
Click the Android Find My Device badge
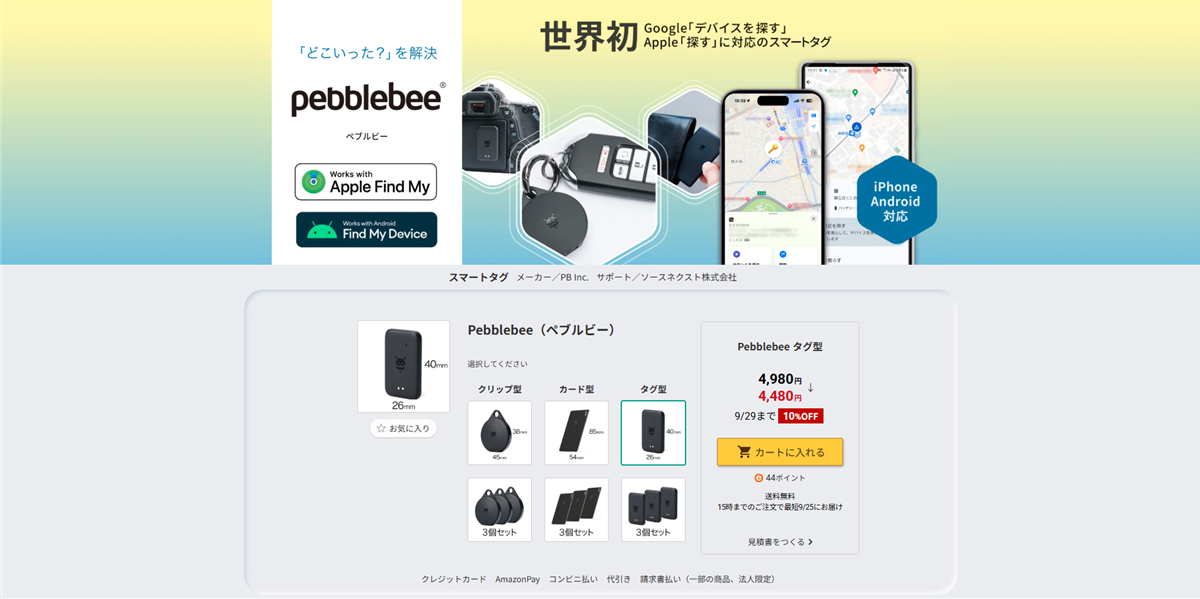366,229
